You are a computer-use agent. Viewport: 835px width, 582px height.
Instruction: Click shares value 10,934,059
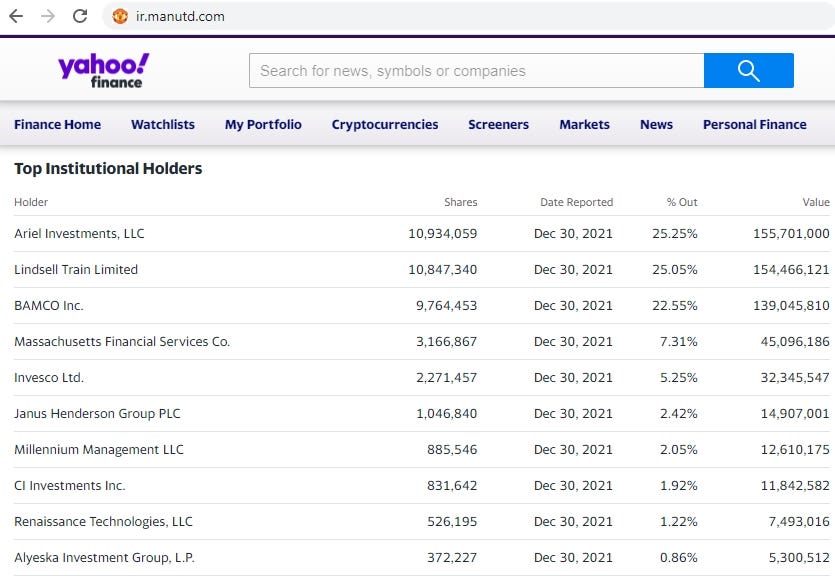[x=443, y=234]
